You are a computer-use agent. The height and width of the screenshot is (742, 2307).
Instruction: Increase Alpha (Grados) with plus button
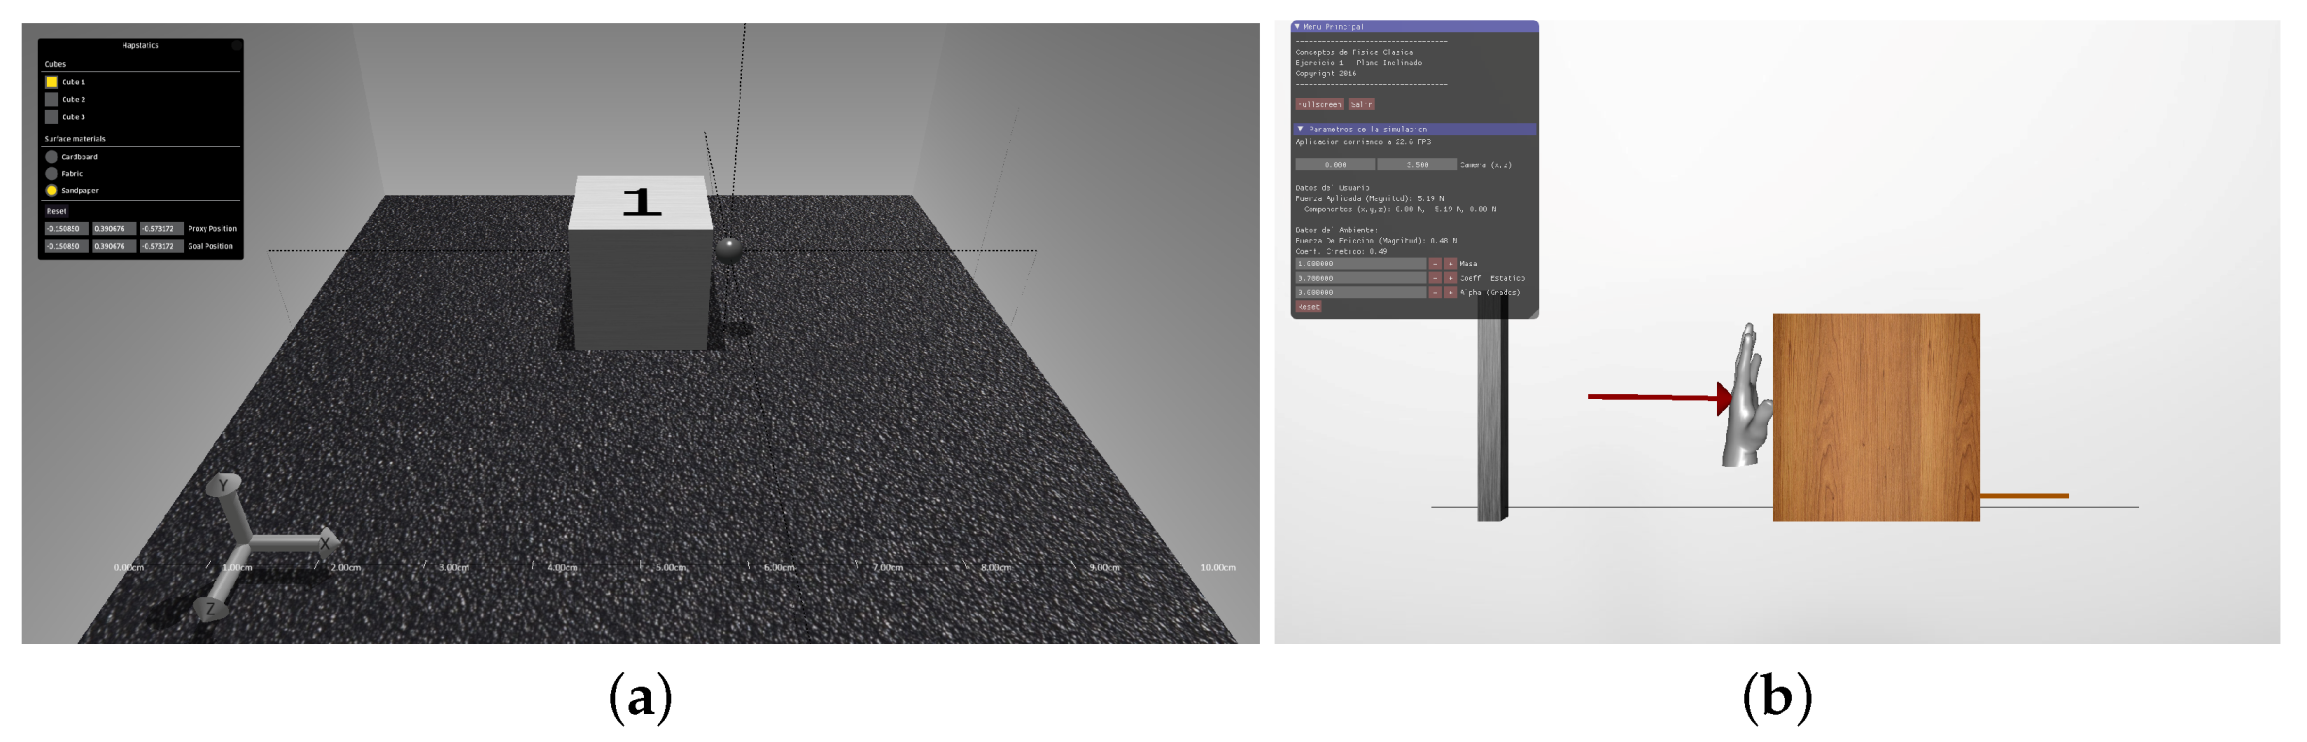[x=1450, y=292]
